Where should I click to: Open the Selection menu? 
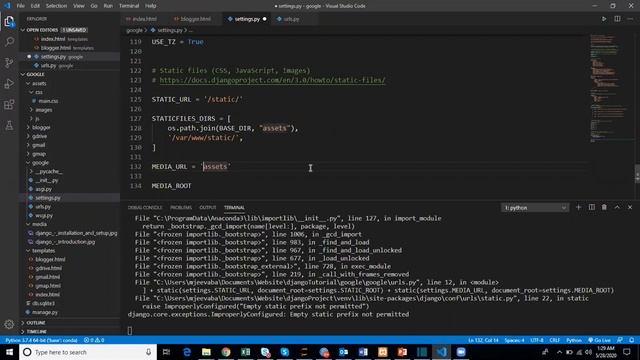pyautogui.click(x=56, y=6)
